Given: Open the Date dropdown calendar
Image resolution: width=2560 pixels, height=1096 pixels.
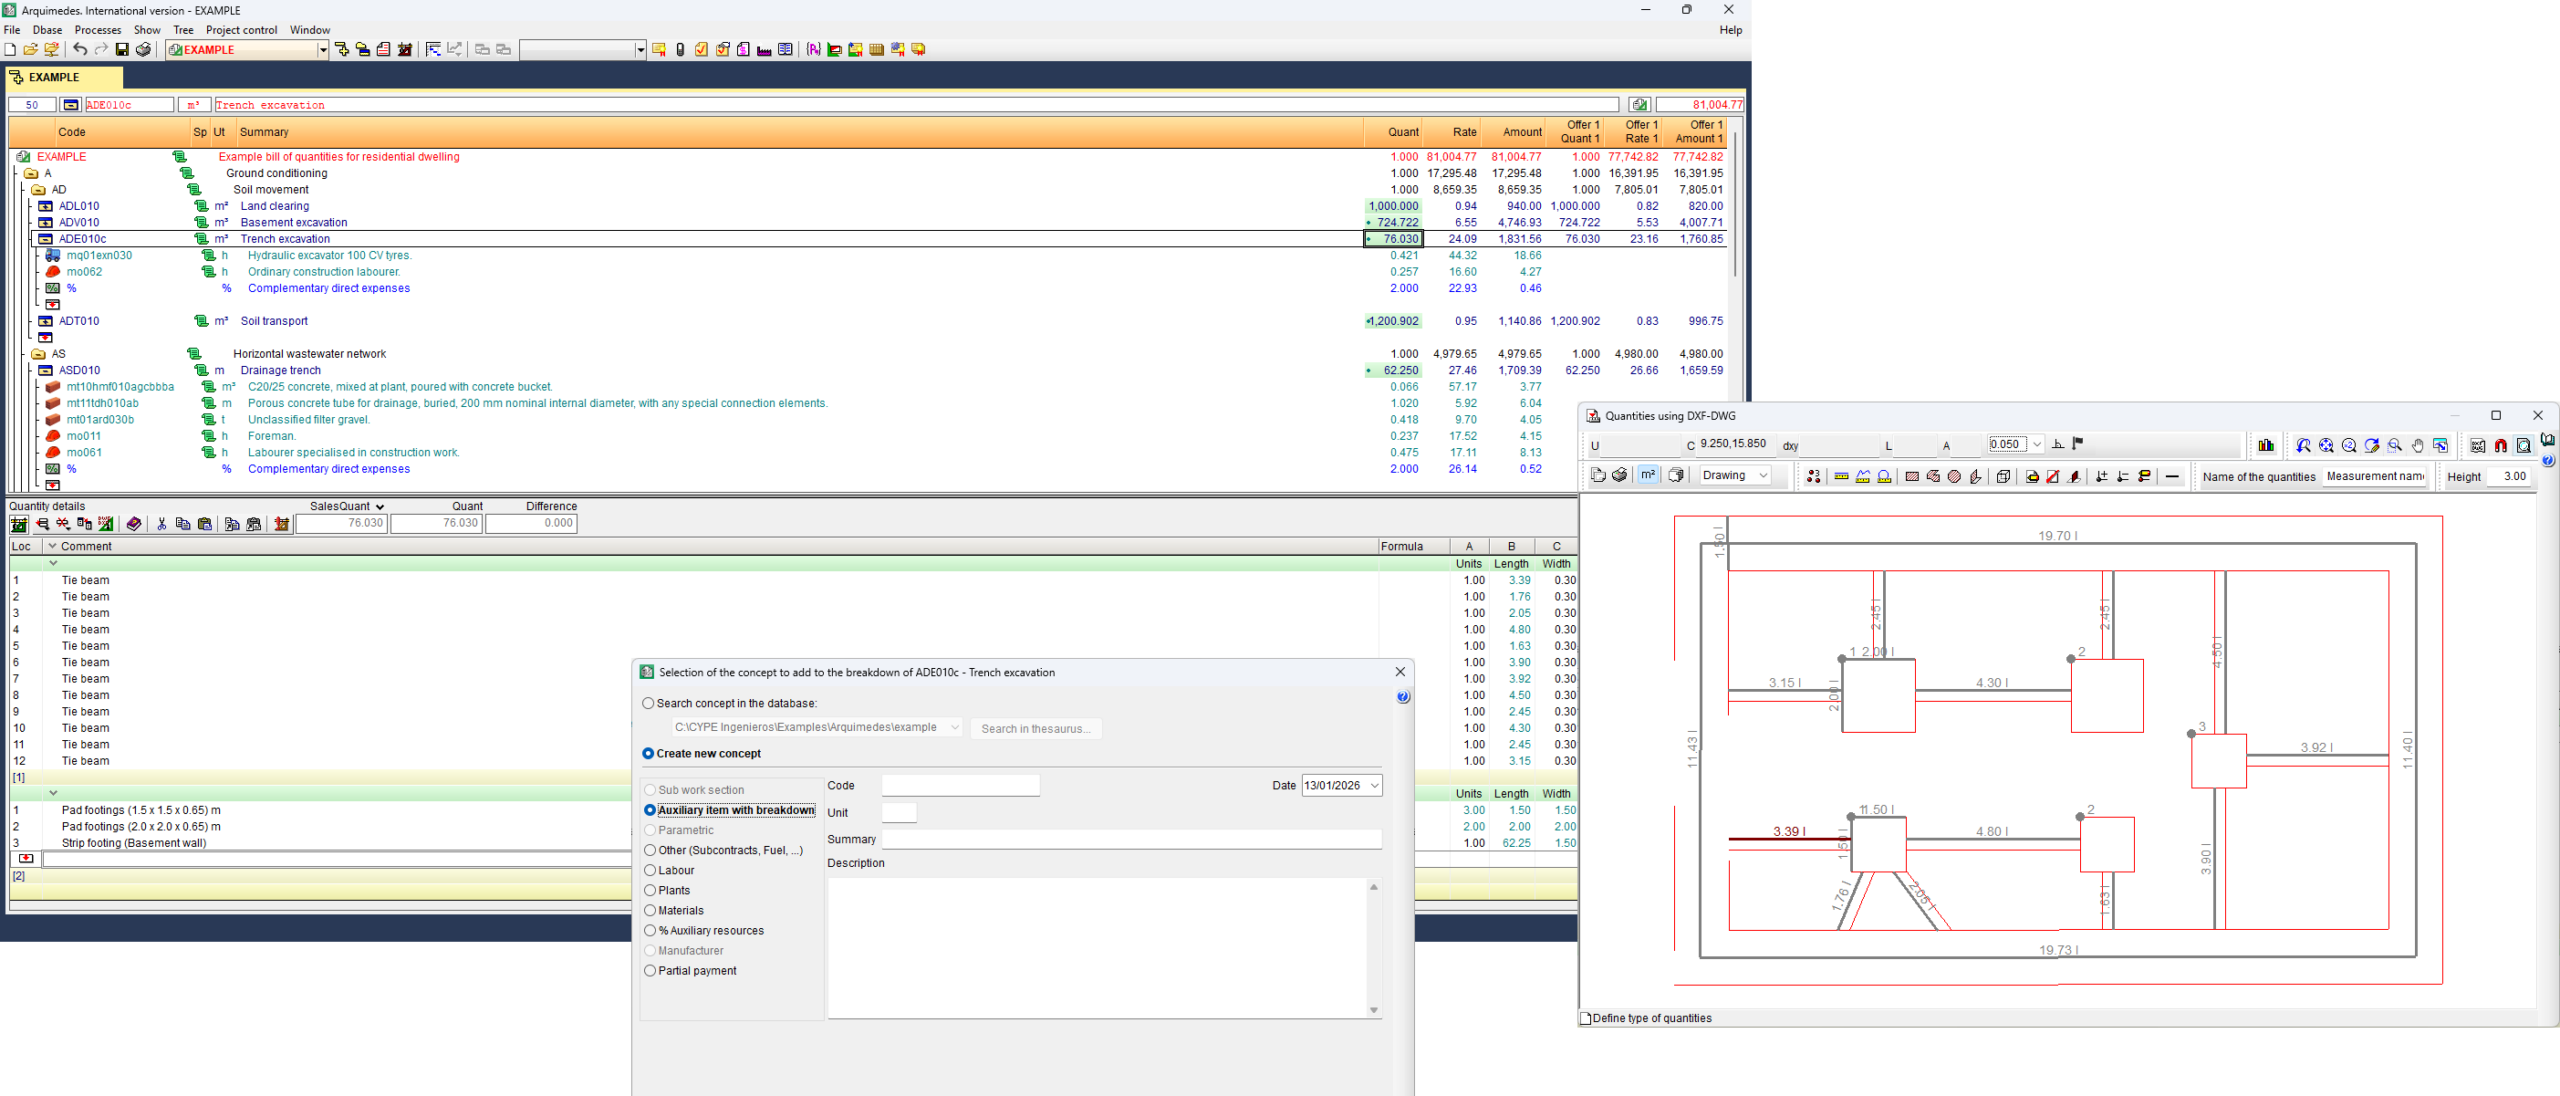Looking at the screenshot, I should click(x=1375, y=786).
